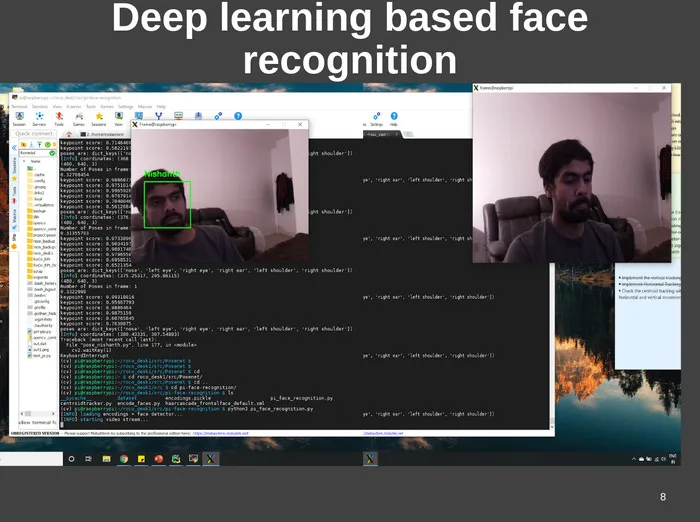Open File Explorer from the taskbar
This screenshot has height=522, width=700.
tap(106, 459)
